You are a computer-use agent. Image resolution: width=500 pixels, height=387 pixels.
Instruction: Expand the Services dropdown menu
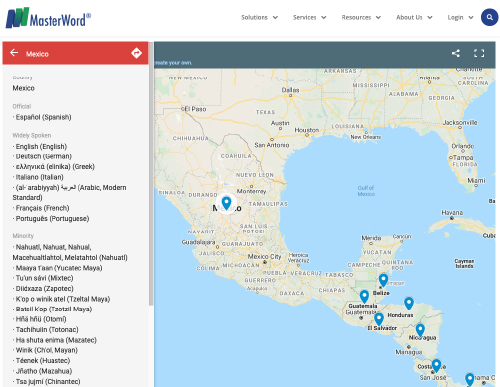point(309,17)
